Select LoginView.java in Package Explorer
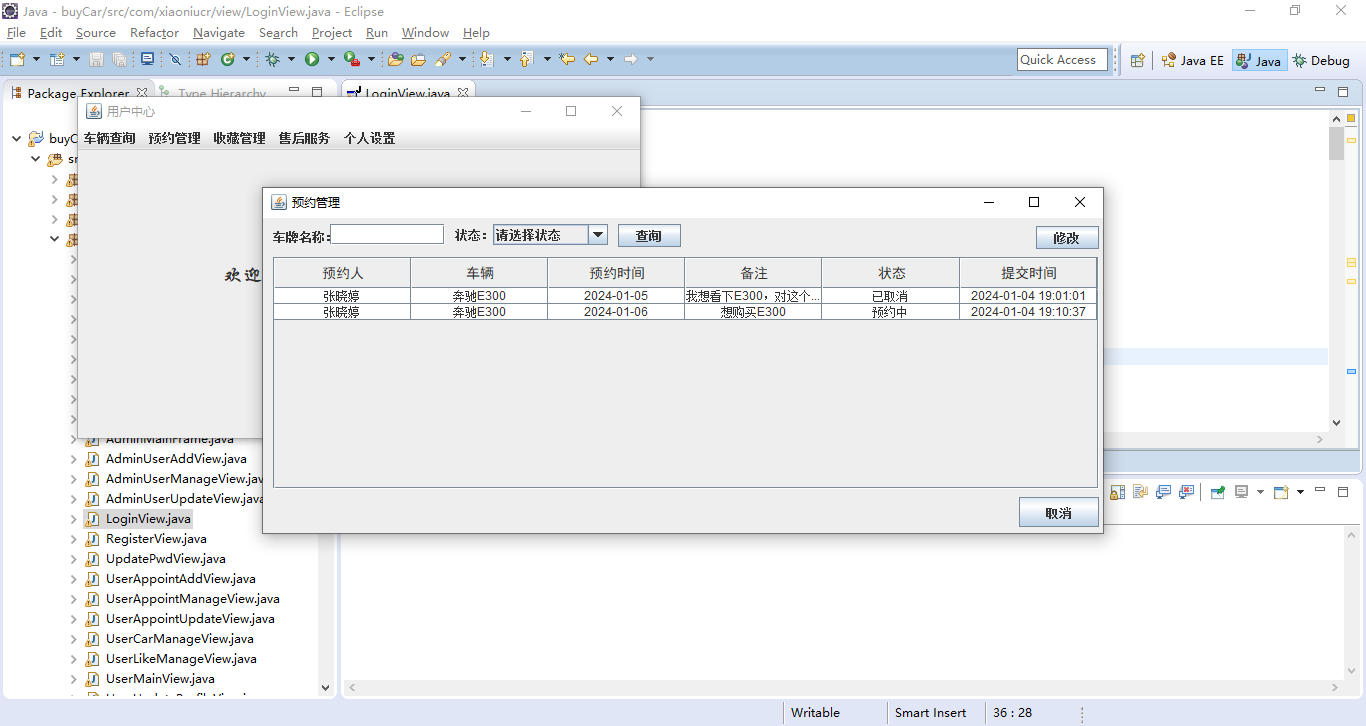The image size is (1366, 726). pyautogui.click(x=148, y=519)
